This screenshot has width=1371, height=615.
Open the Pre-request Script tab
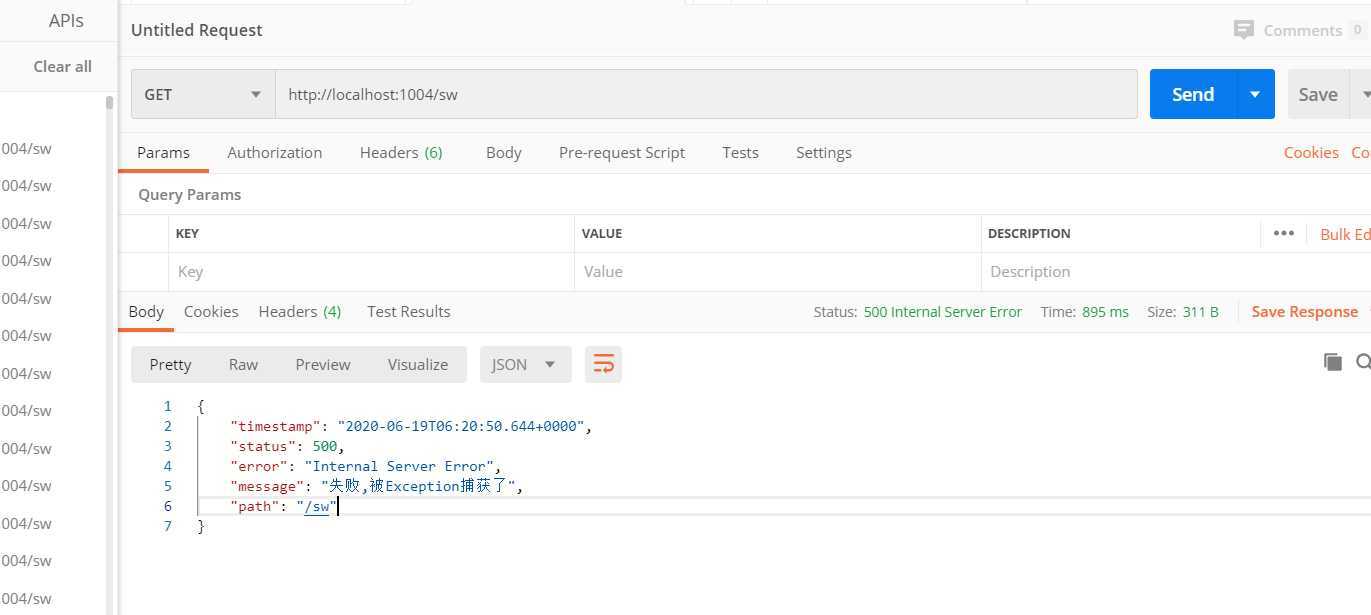point(621,152)
